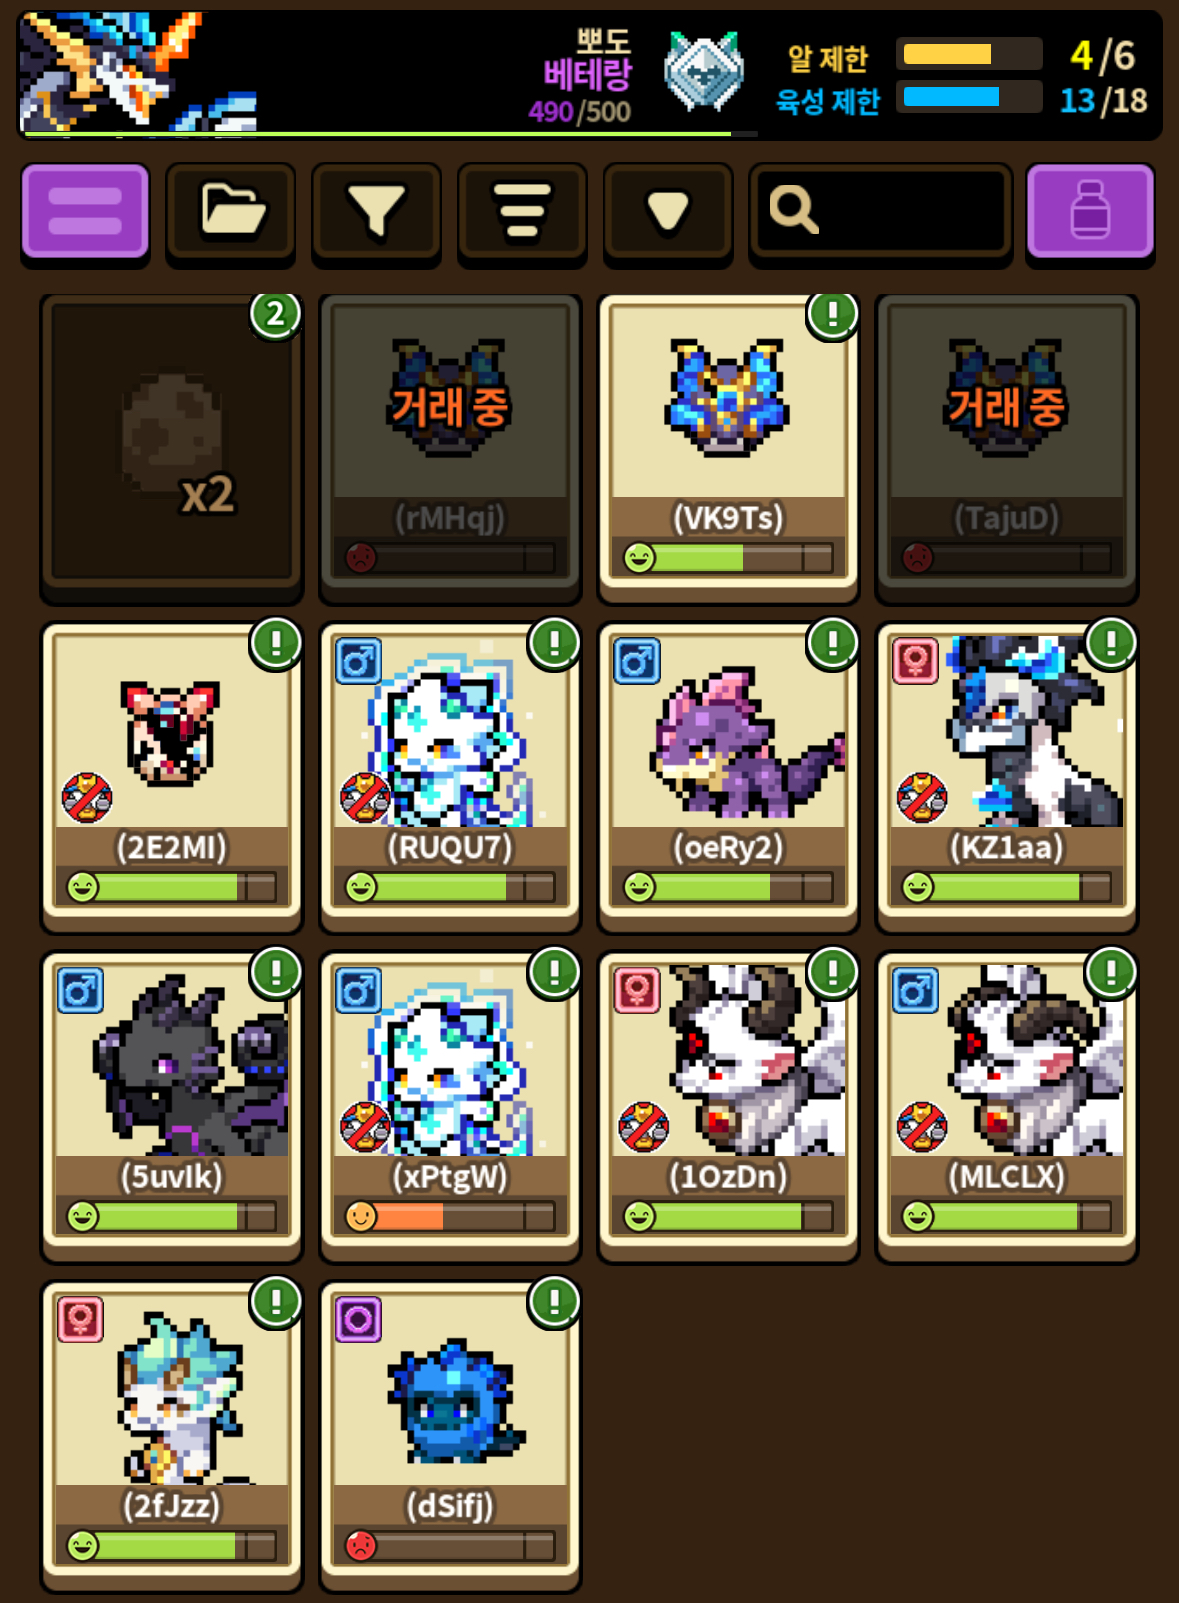Open the purple hamburger menu button

(x=85, y=212)
